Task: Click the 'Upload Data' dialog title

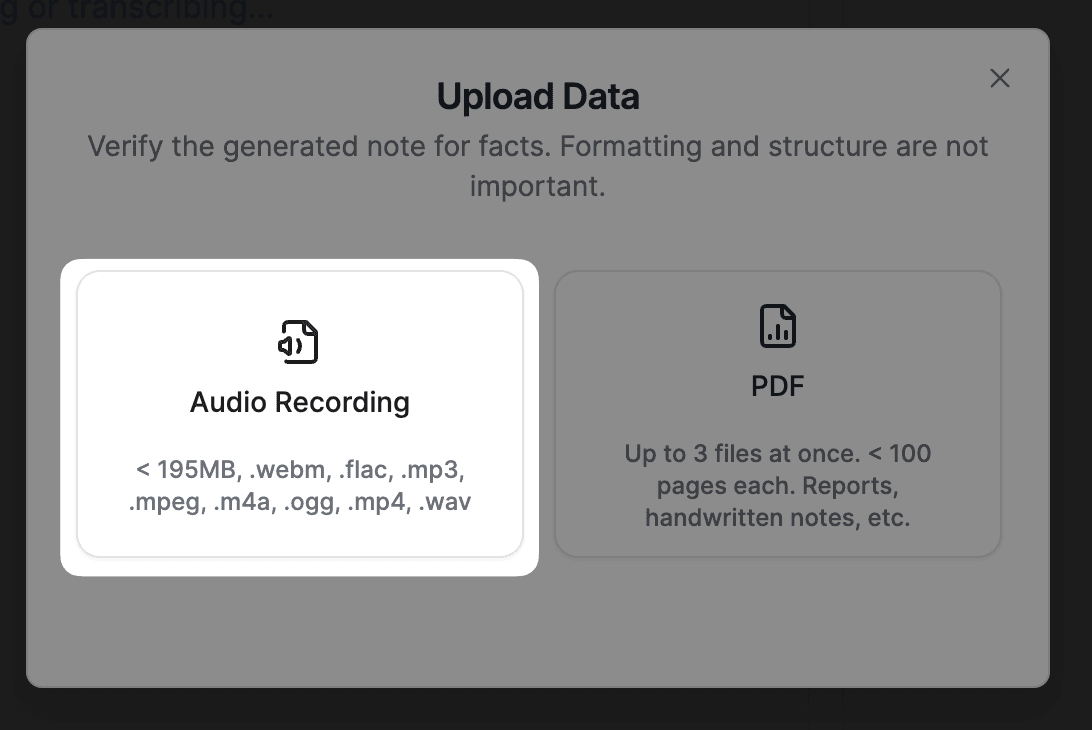Action: pos(538,96)
